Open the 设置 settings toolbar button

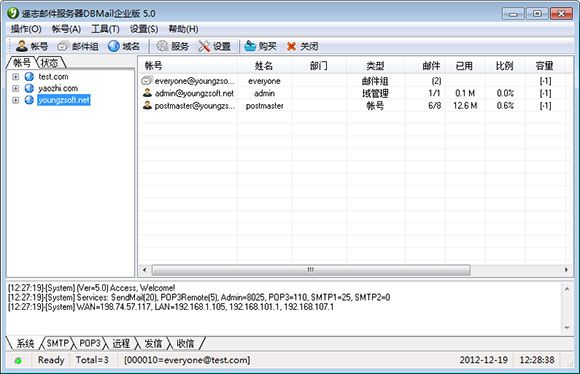pyautogui.click(x=215, y=46)
